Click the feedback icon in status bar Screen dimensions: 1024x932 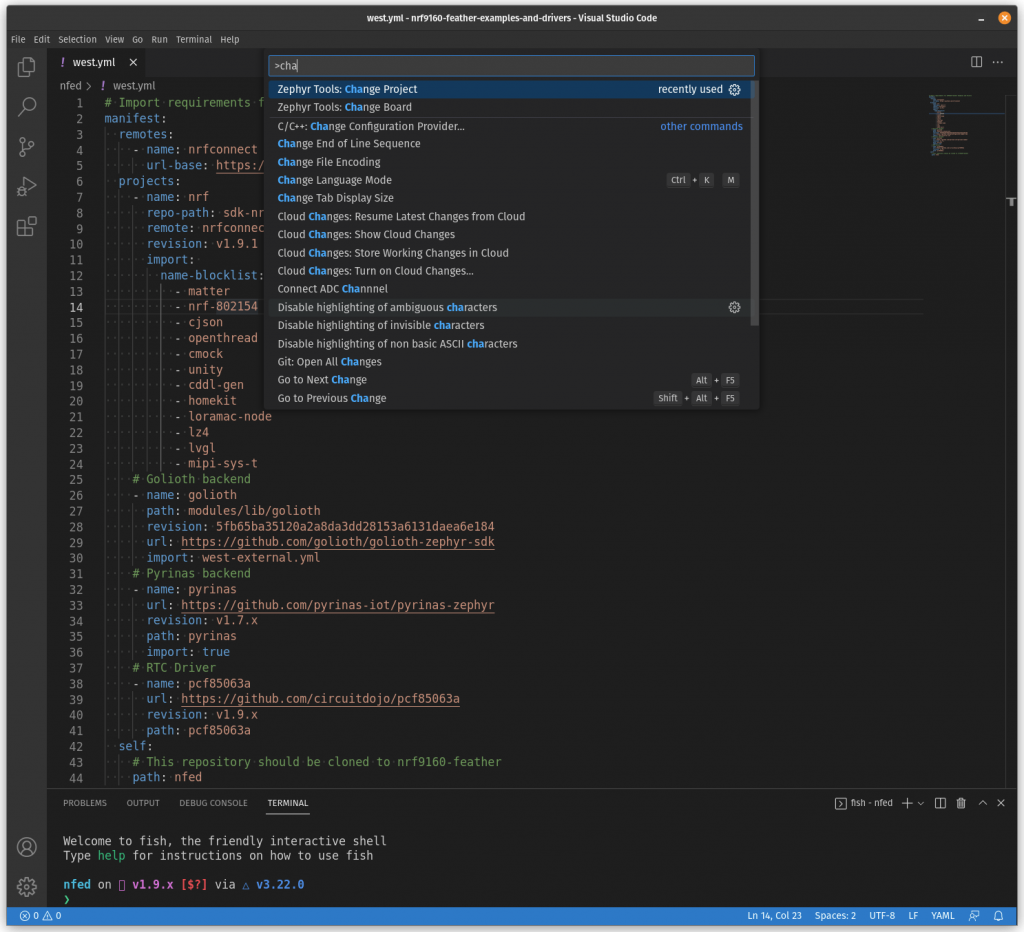coord(974,916)
